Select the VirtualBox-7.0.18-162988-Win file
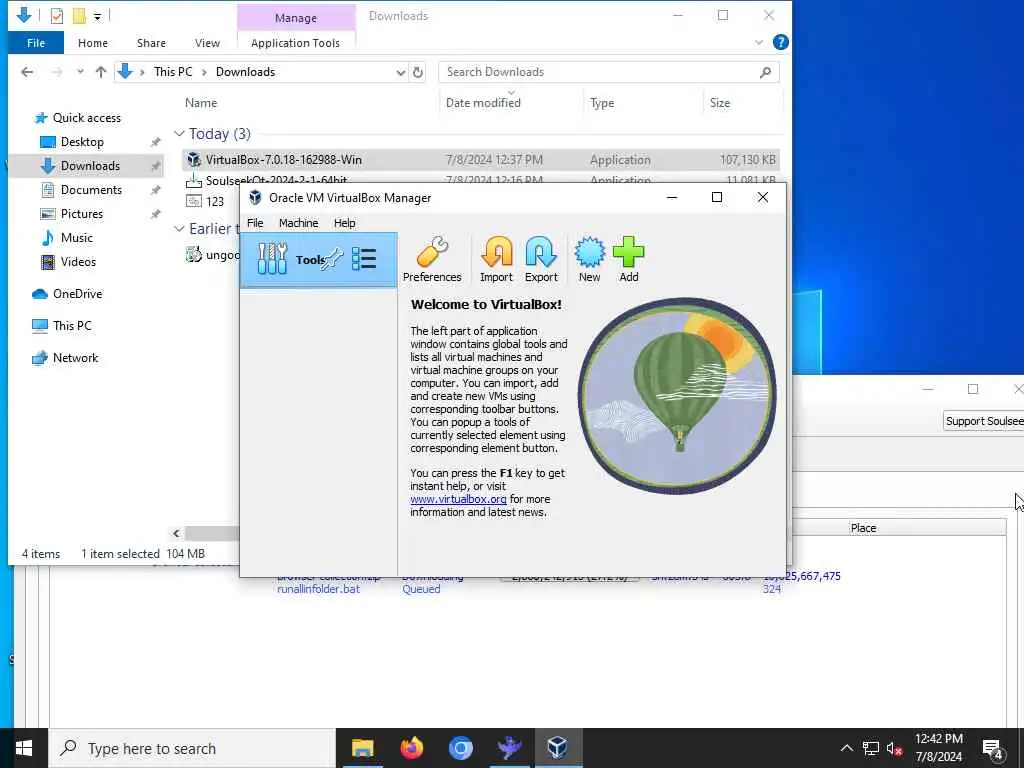This screenshot has width=1024, height=768. [x=481, y=160]
